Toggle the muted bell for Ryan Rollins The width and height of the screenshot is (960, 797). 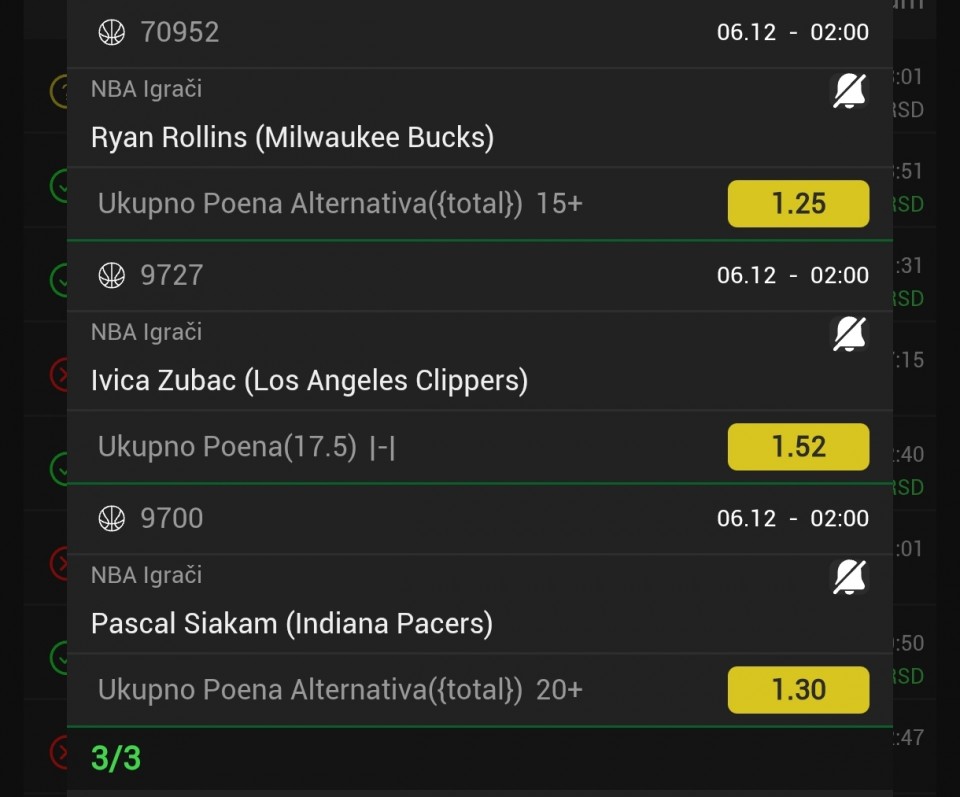point(849,91)
